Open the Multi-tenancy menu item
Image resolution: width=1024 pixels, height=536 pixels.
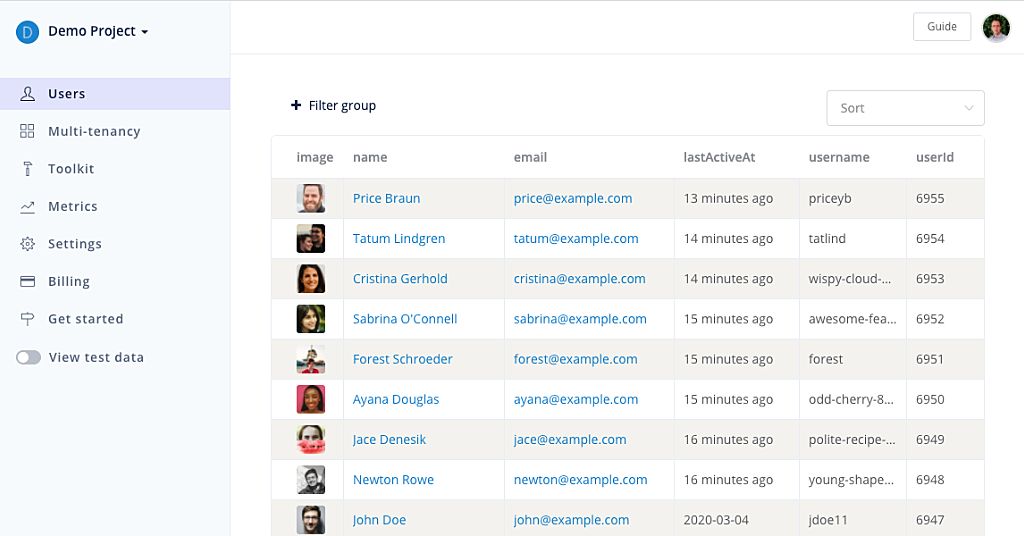(x=94, y=131)
